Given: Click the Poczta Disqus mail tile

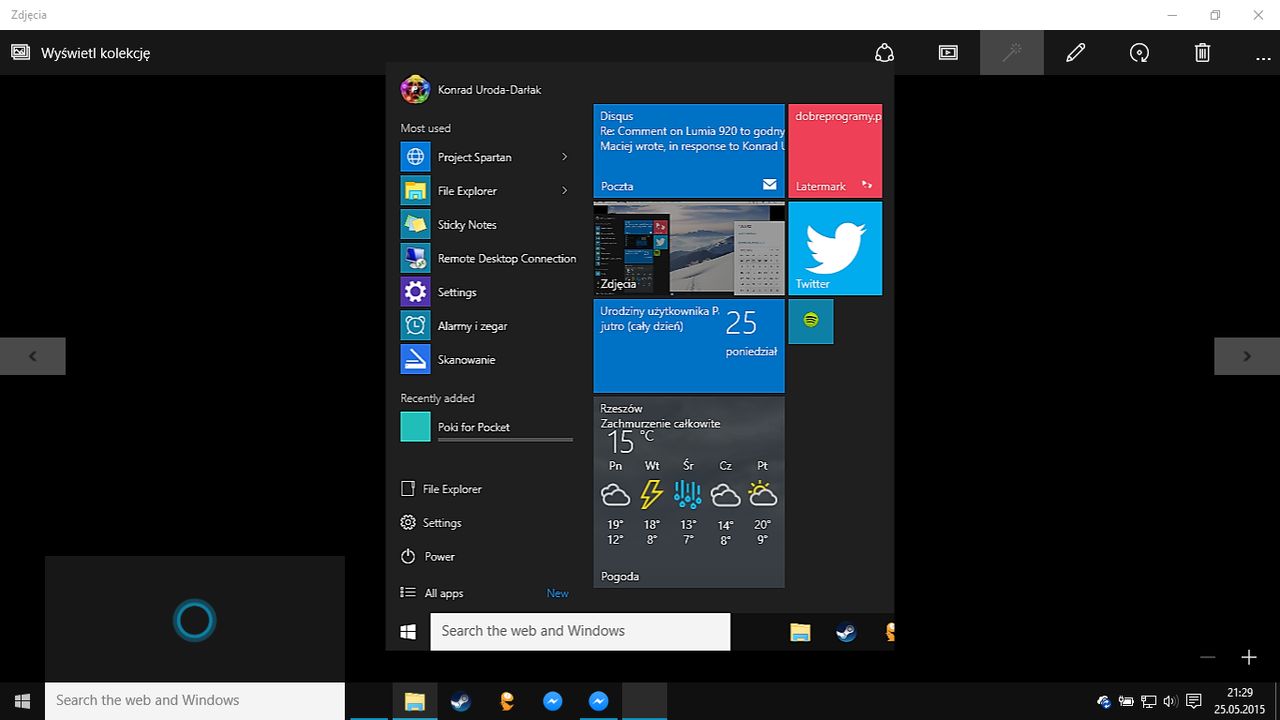Looking at the screenshot, I should point(689,151).
